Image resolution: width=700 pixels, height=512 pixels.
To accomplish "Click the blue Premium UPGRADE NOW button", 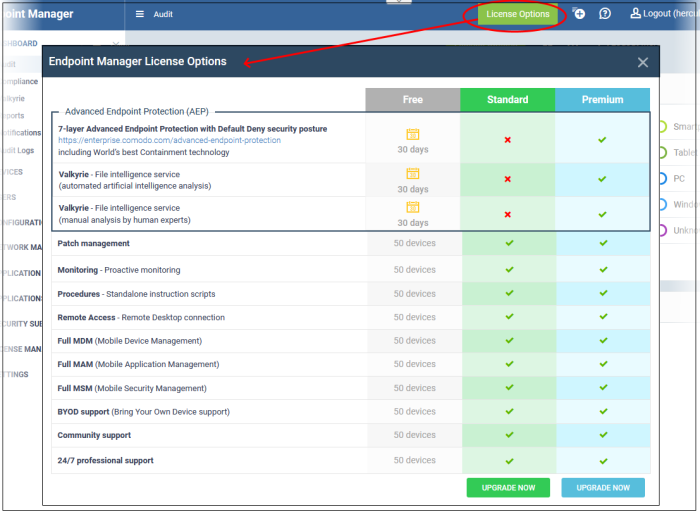I will pos(603,487).
